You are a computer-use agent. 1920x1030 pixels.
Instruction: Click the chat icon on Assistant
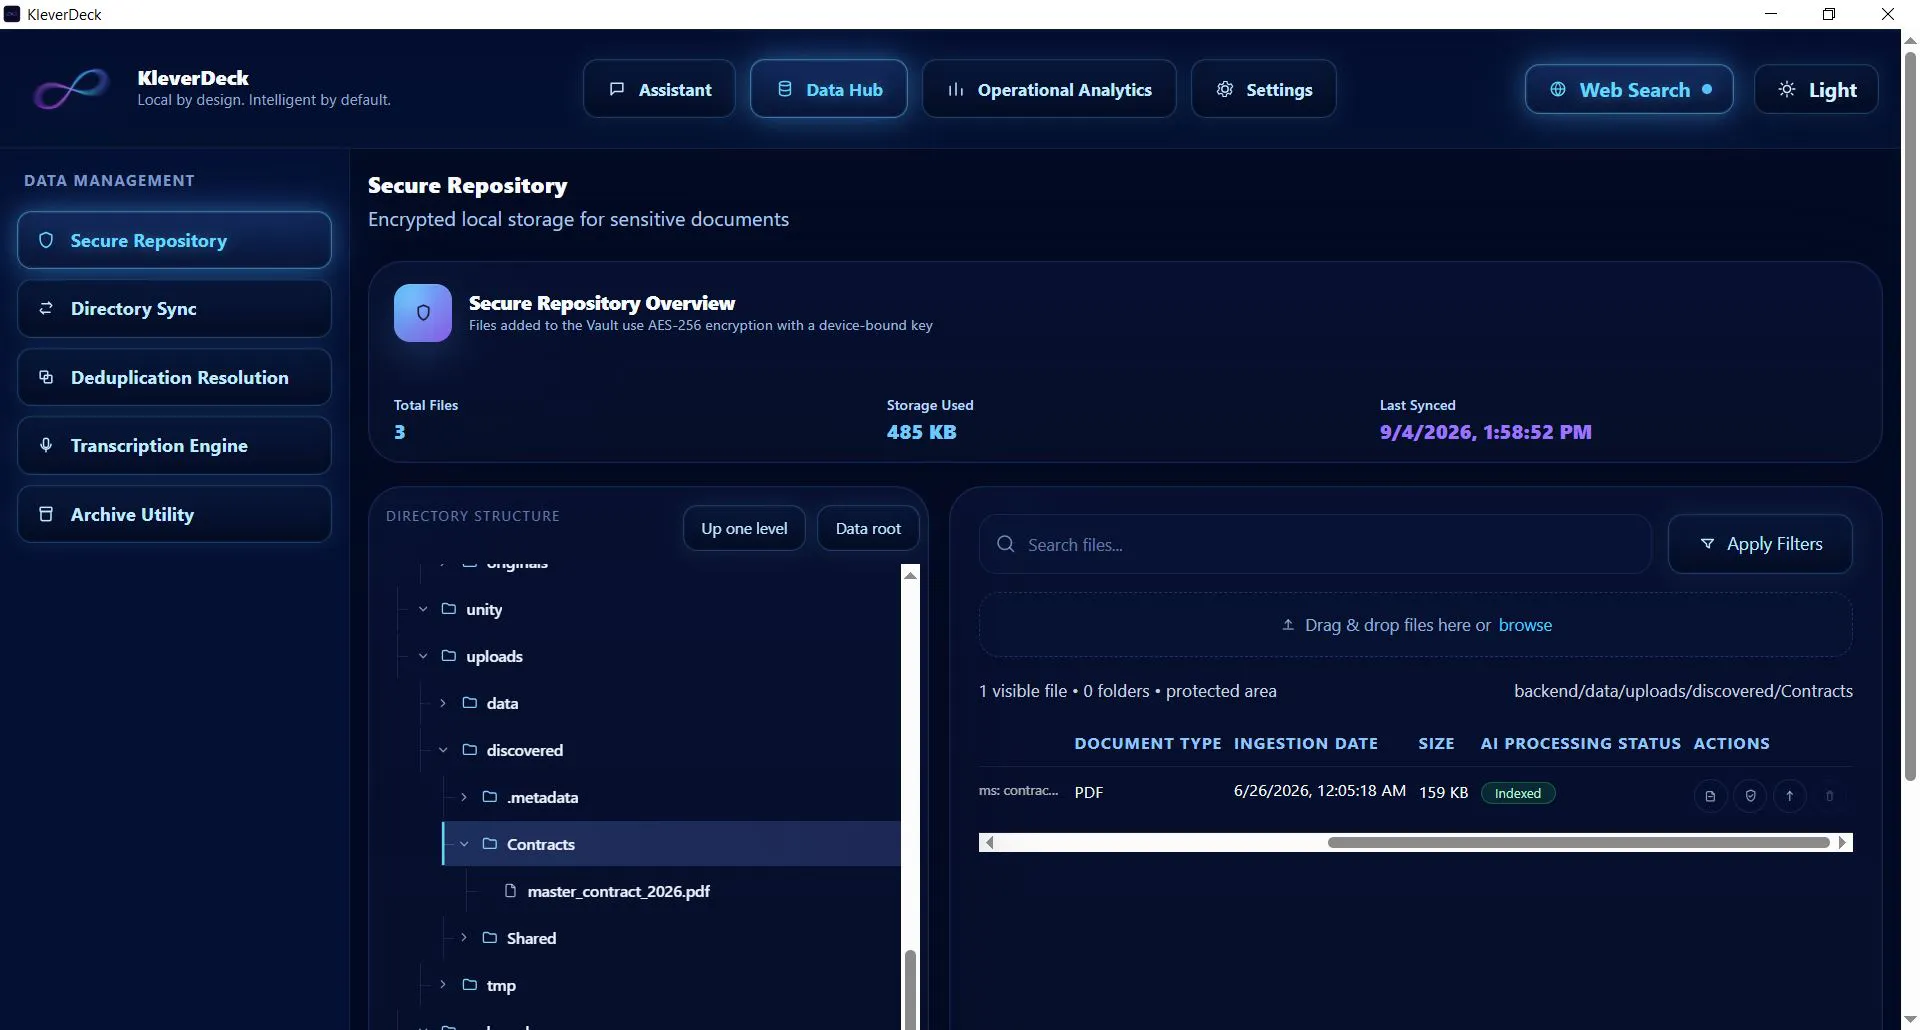click(617, 90)
